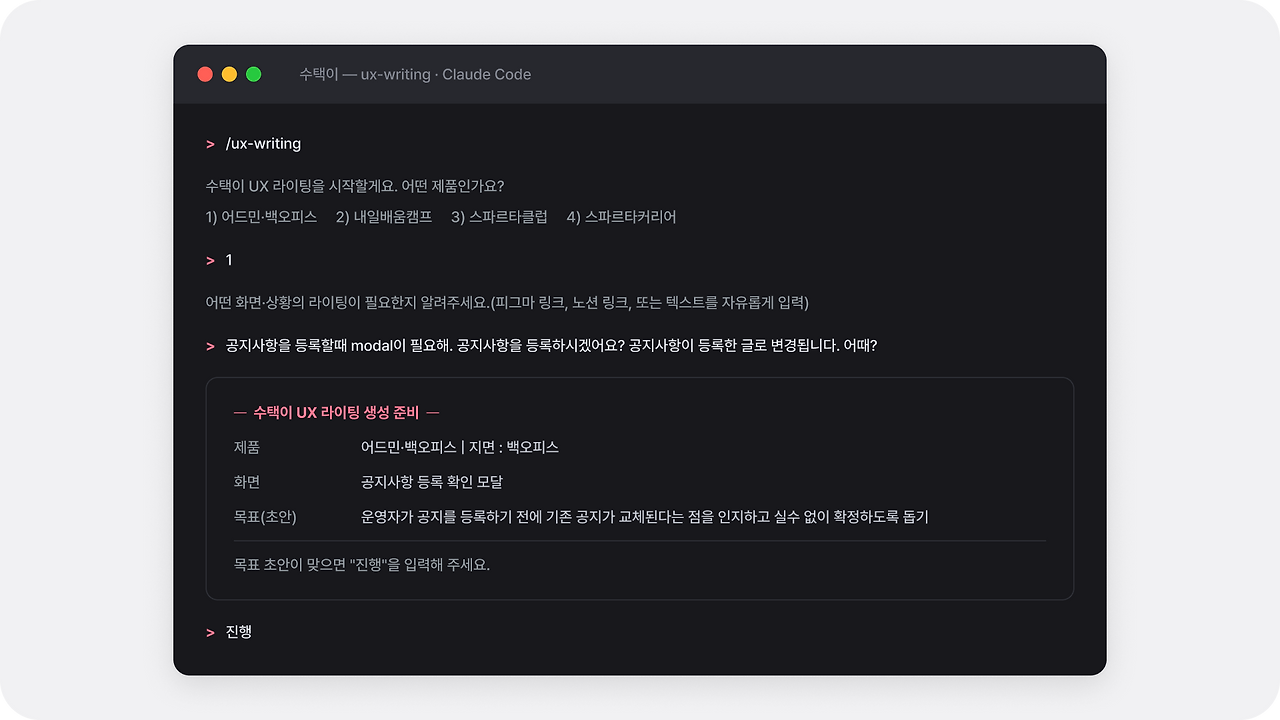Viewport: 1280px width, 720px height.
Task: Select option 2) 내일배움캠프
Action: tap(384, 216)
